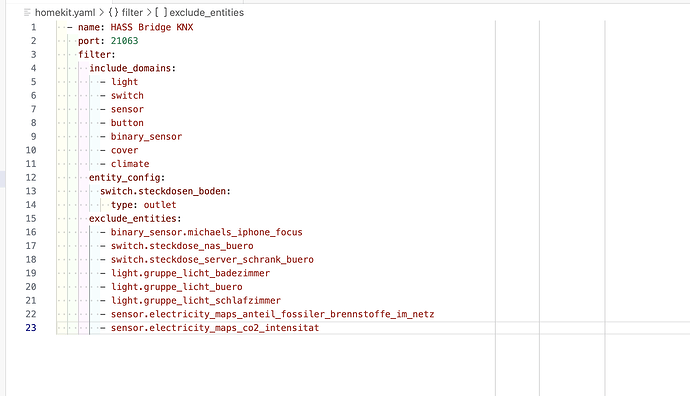Click the 'port' key on line 2
Screen dimensions: 690x396
89,41
